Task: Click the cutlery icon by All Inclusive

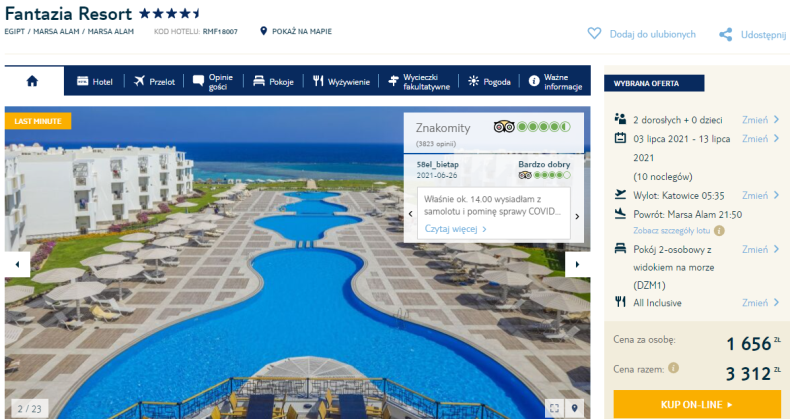Action: pos(620,302)
